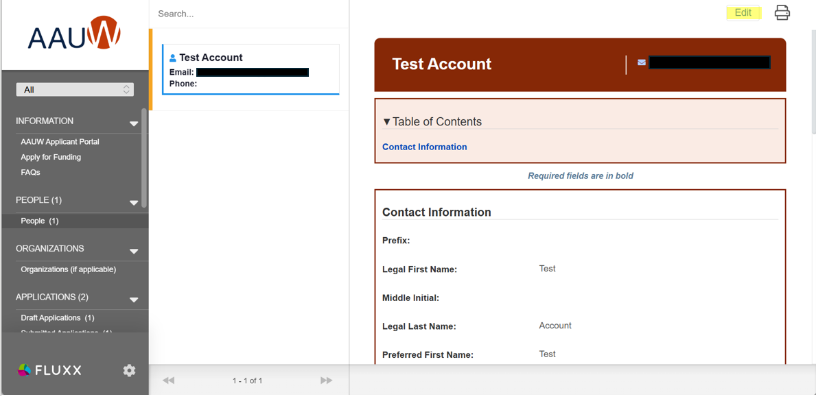Click Phone: label on Test Account card
This screenshot has height=396, width=816.
(x=183, y=83)
